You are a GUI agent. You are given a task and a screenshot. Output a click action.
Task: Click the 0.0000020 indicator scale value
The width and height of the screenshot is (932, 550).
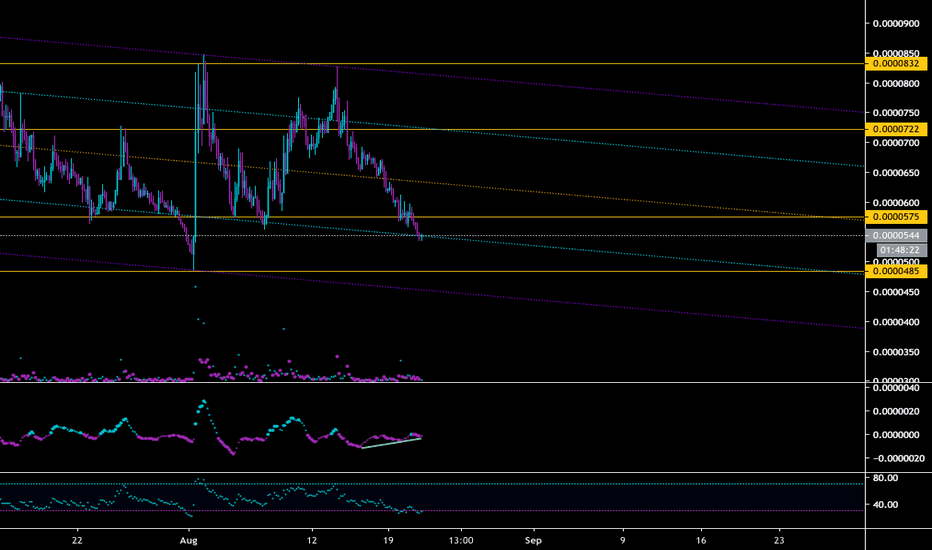(896, 411)
